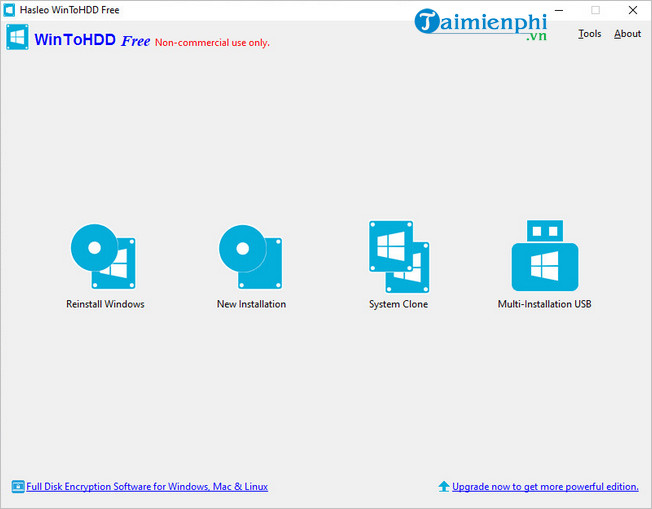Screen dimensions: 652x509
Task: Select the New Installation label
Action: (251, 304)
